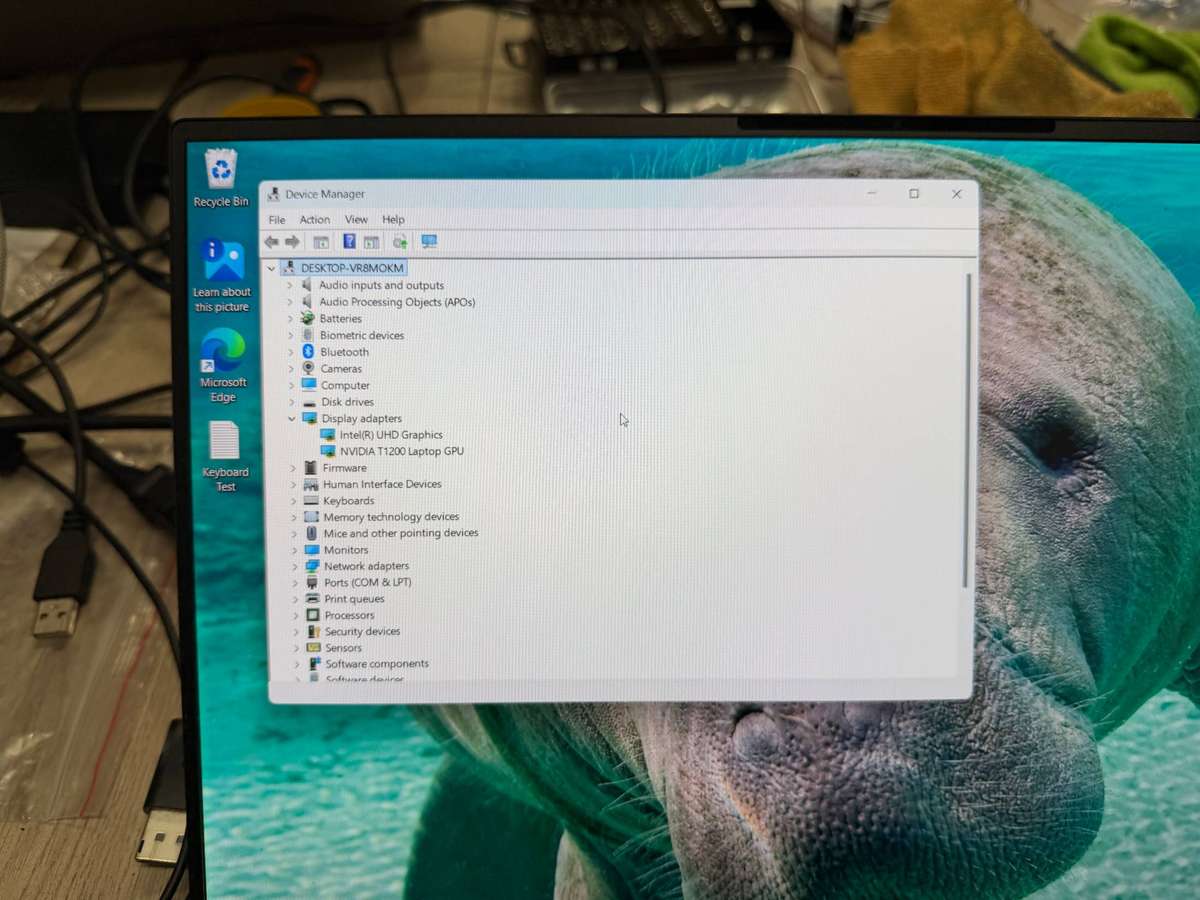
Task: Click the Keyboards category icon
Action: pyautogui.click(x=311, y=501)
